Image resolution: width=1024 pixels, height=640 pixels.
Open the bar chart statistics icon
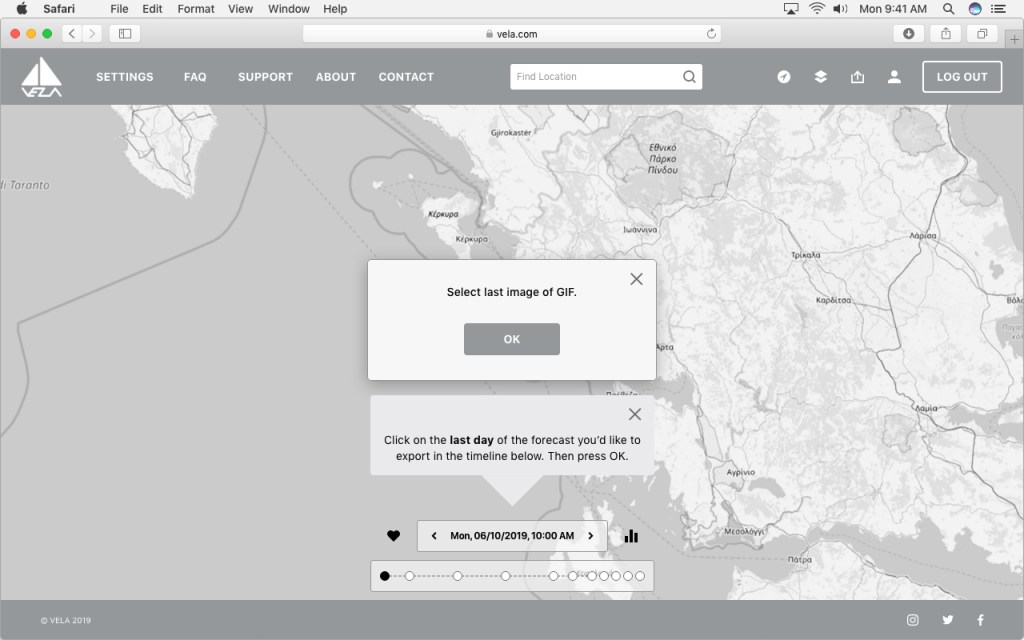tap(631, 536)
